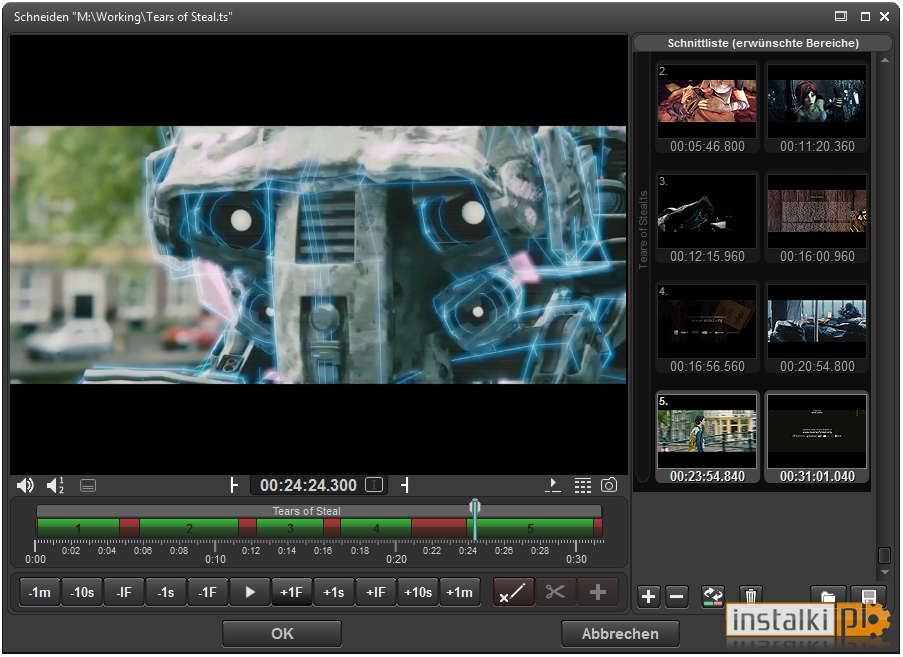Set cut-out marker right of timecode
903x657 pixels.
coord(405,485)
